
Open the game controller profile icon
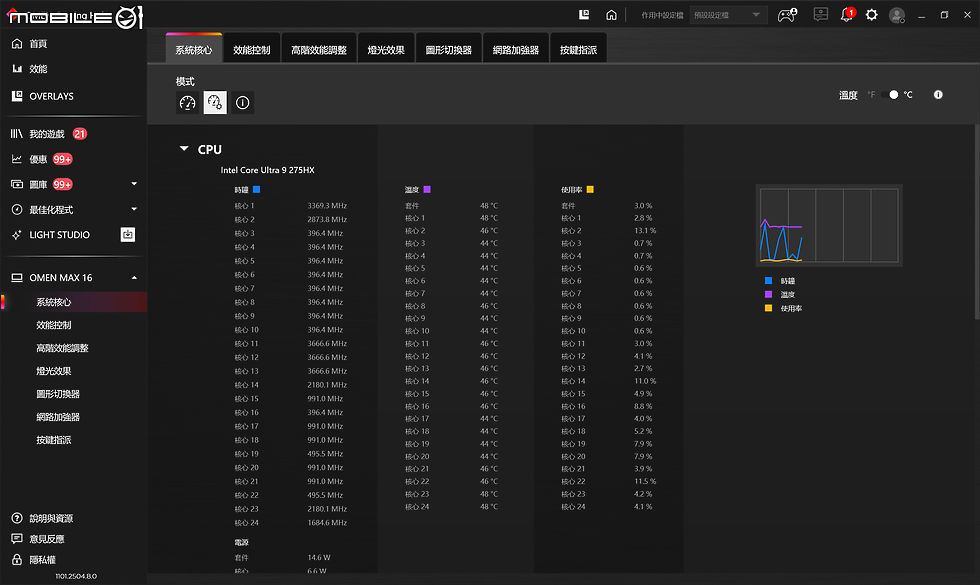point(787,15)
